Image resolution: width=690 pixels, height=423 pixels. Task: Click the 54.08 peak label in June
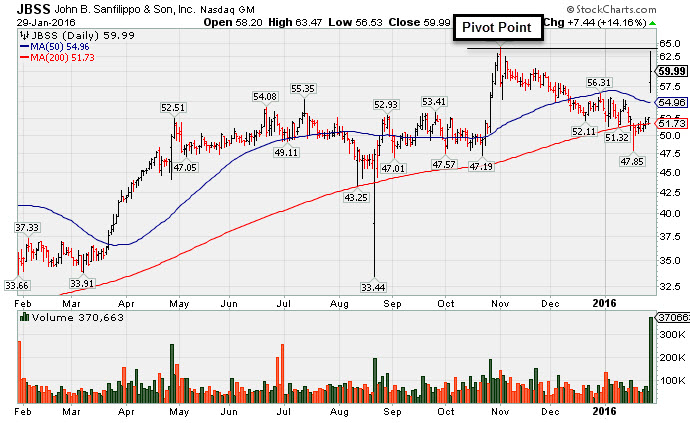(x=265, y=96)
